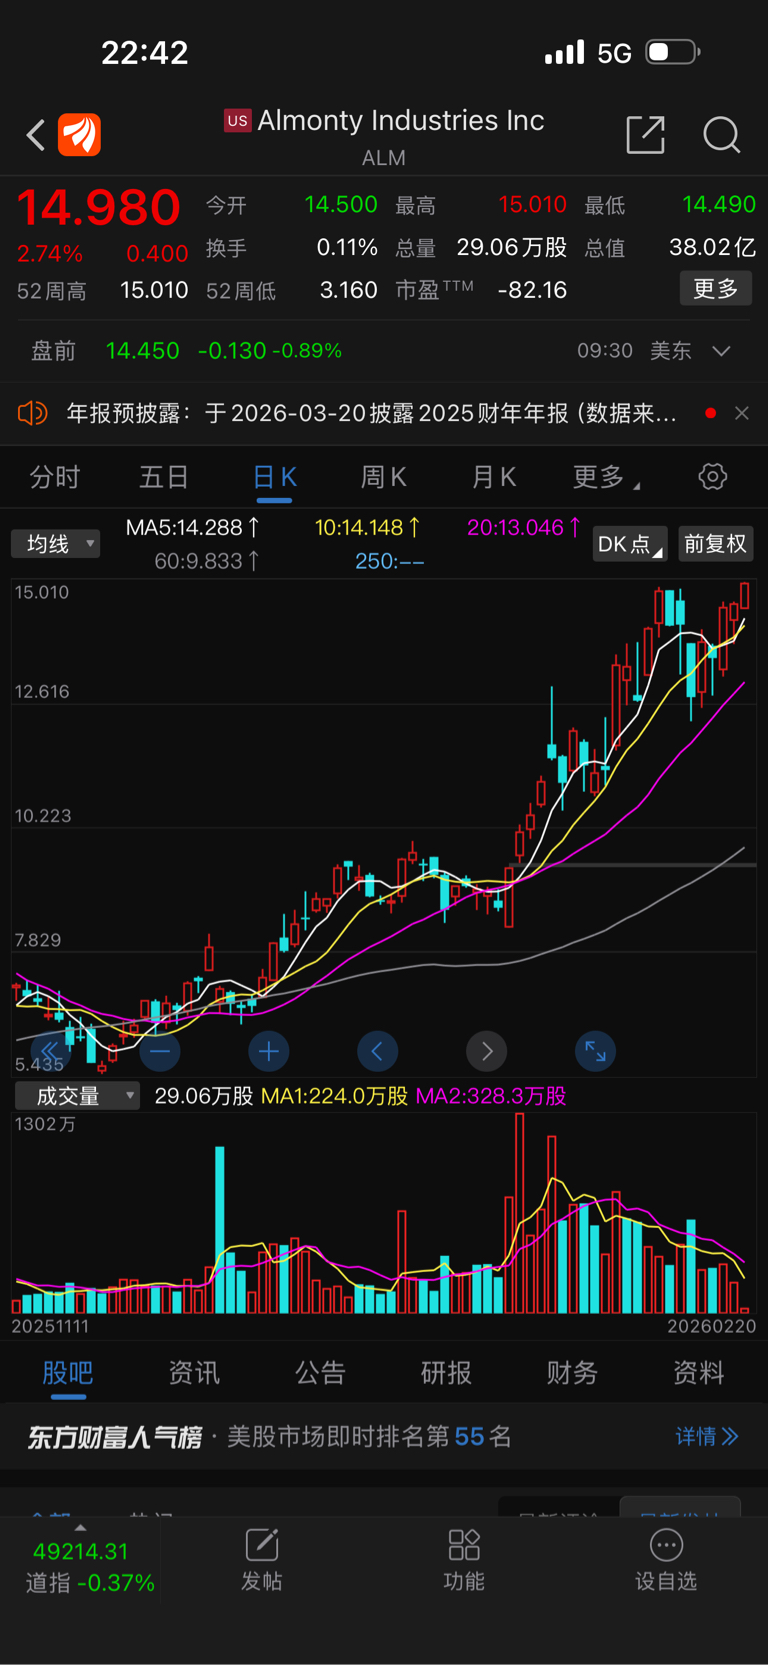Open the 财务 financials tab
This screenshot has height=1665, width=768.
tap(572, 1373)
